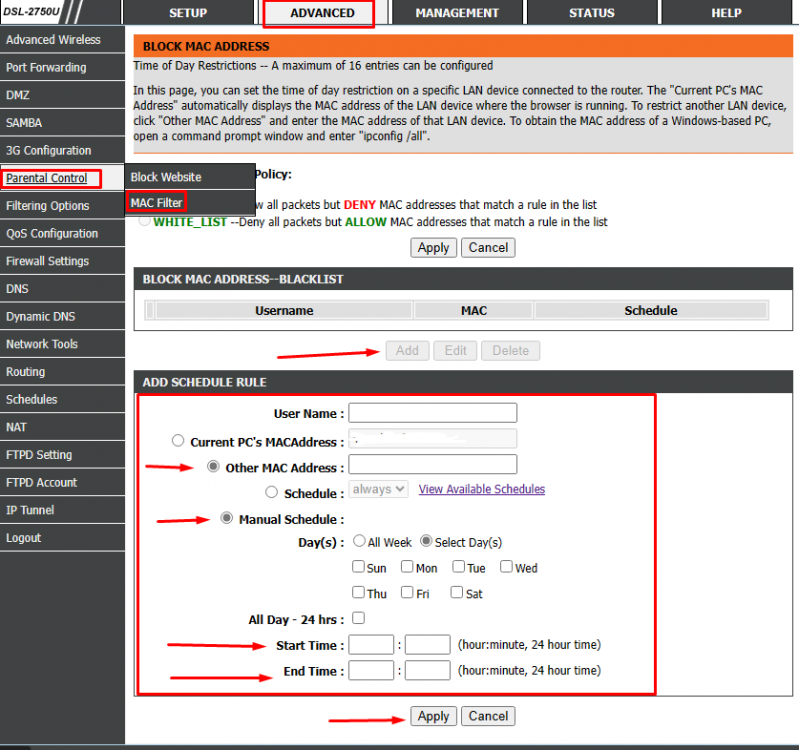
Task: Check the Mon day checkbox
Action: pyautogui.click(x=407, y=567)
